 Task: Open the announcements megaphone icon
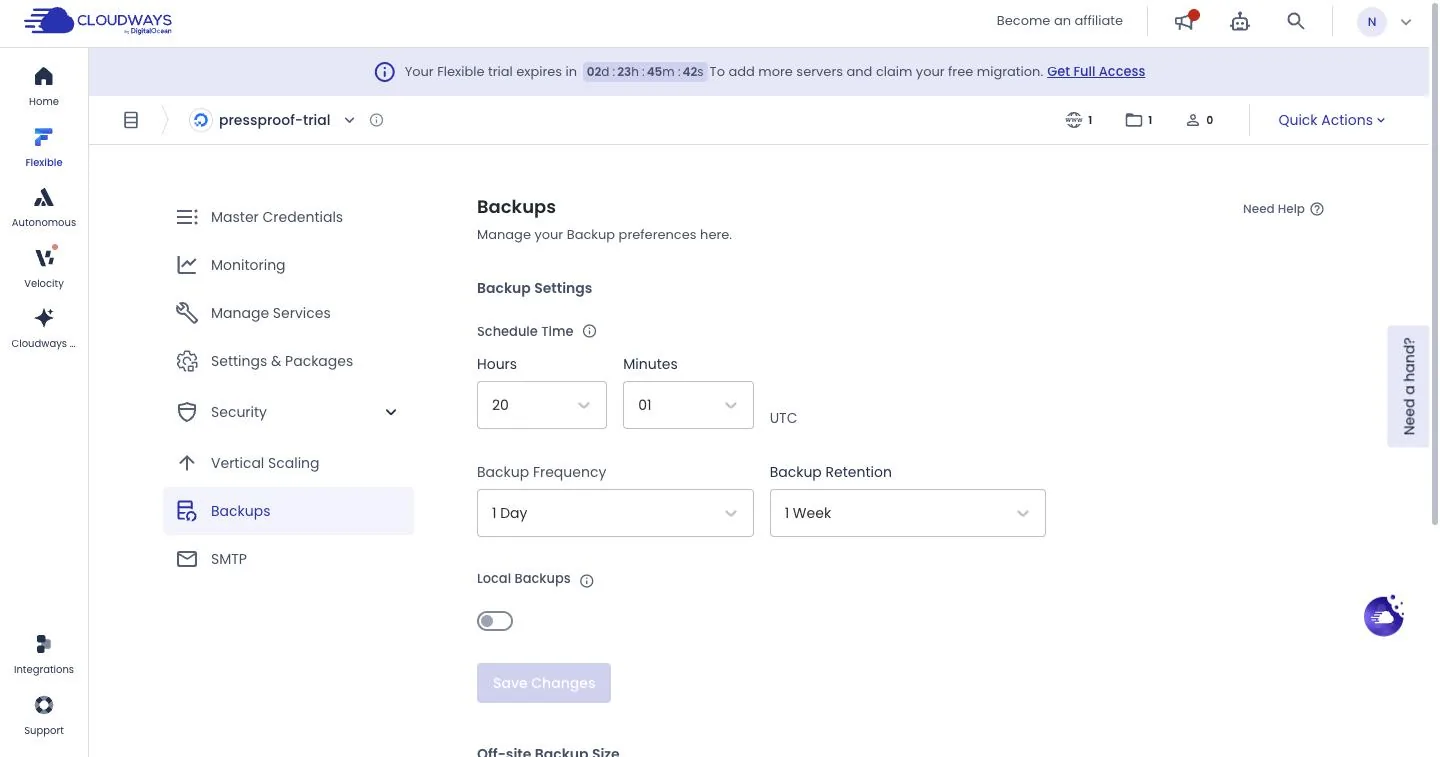click(1185, 21)
